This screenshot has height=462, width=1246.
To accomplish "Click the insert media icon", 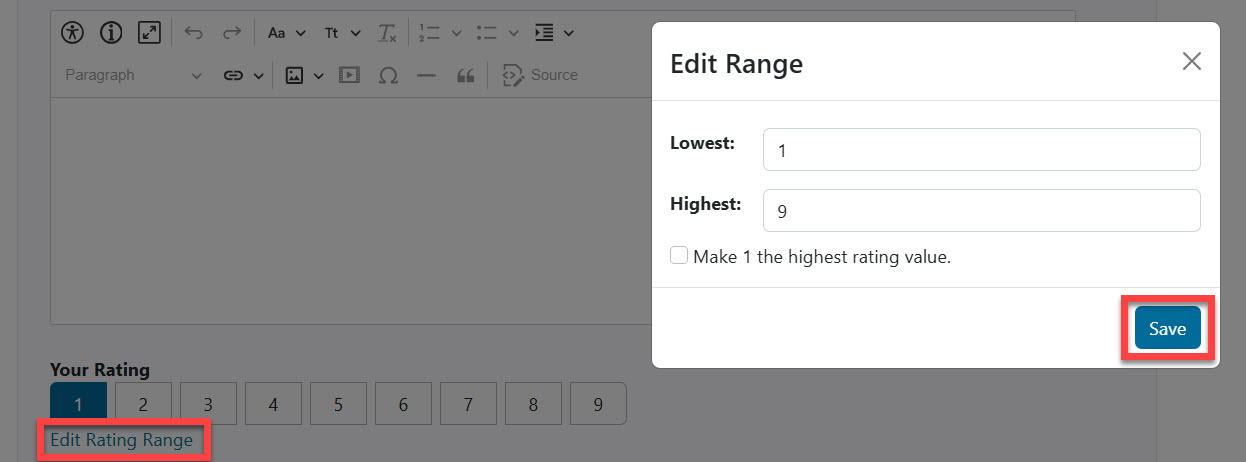I will tap(349, 75).
